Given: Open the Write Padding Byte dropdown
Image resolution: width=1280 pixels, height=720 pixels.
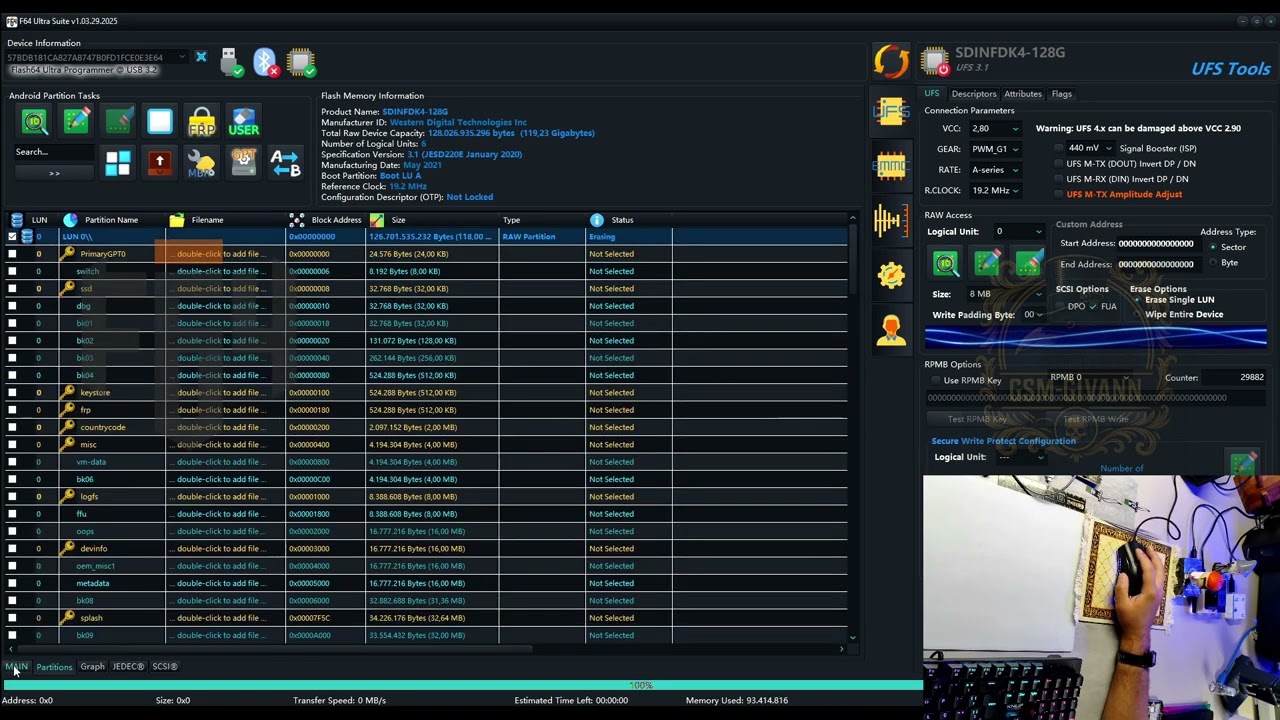Looking at the screenshot, I should coord(1032,315).
